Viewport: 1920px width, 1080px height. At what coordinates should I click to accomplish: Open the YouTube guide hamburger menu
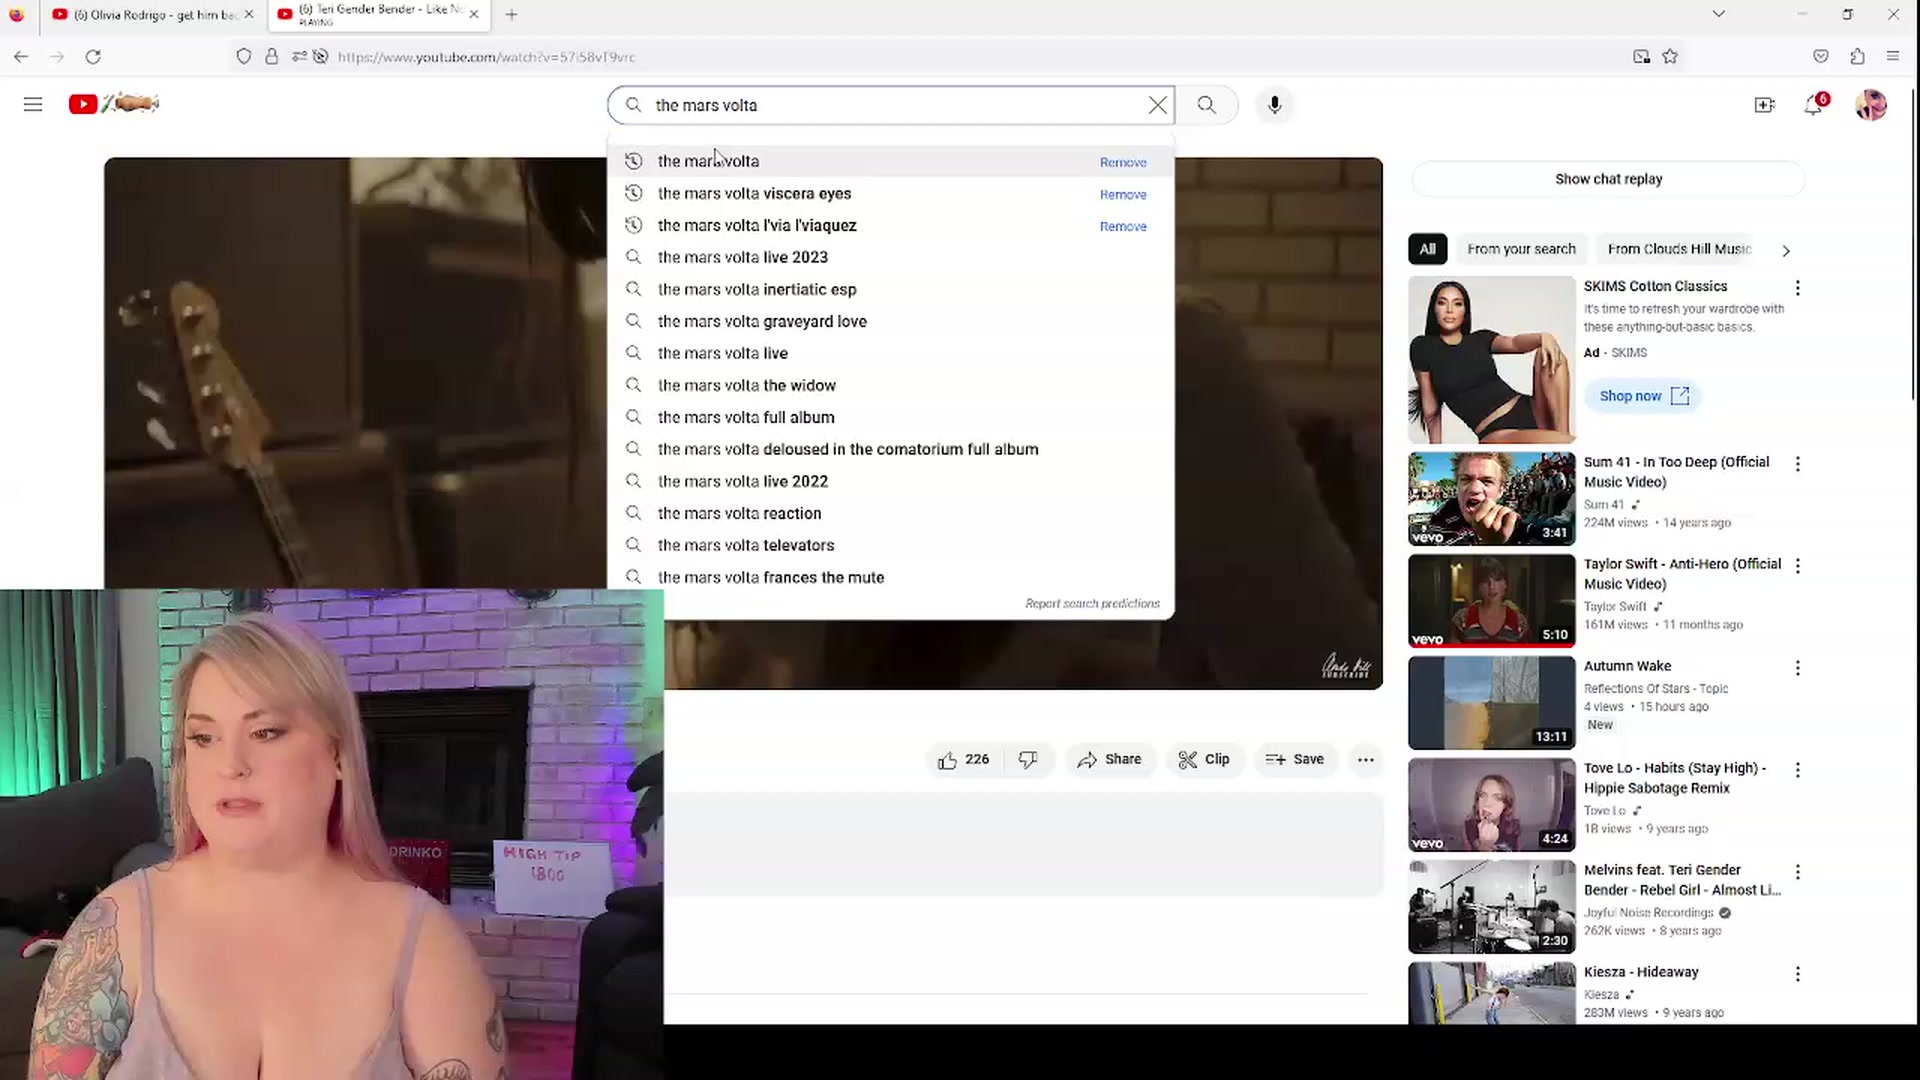tap(33, 104)
